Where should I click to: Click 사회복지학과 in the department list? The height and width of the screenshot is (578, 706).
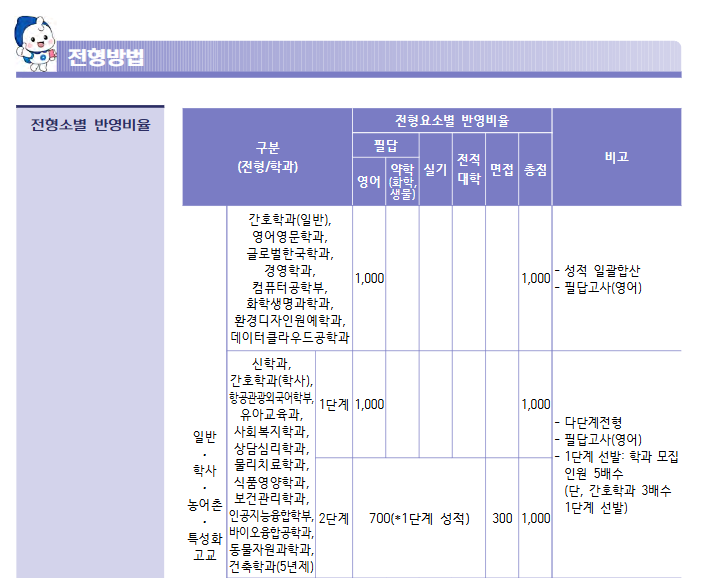[x=271, y=431]
